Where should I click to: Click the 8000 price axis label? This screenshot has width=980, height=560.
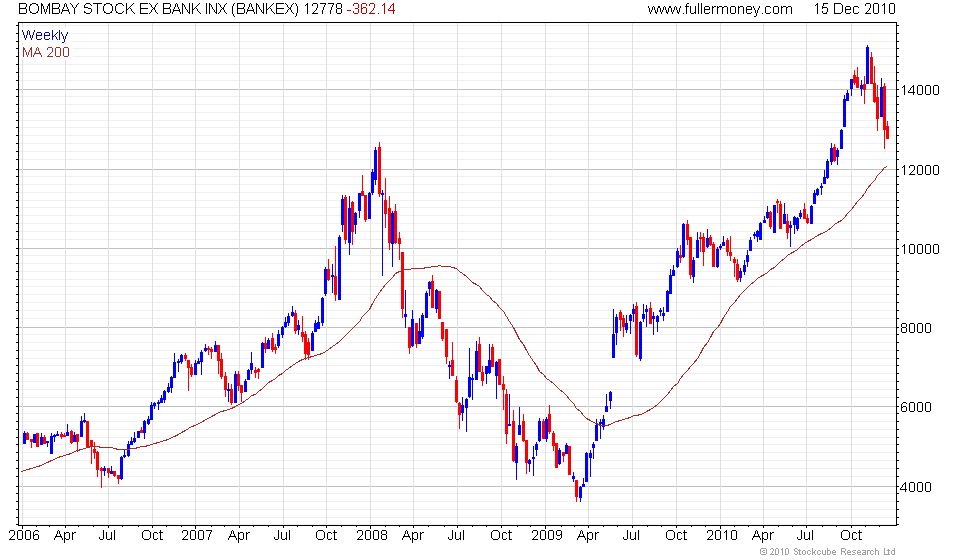(916, 328)
